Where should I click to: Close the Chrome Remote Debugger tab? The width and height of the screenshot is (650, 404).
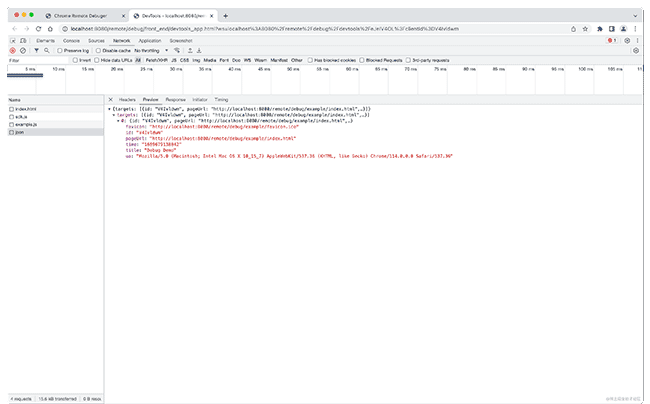[123, 16]
